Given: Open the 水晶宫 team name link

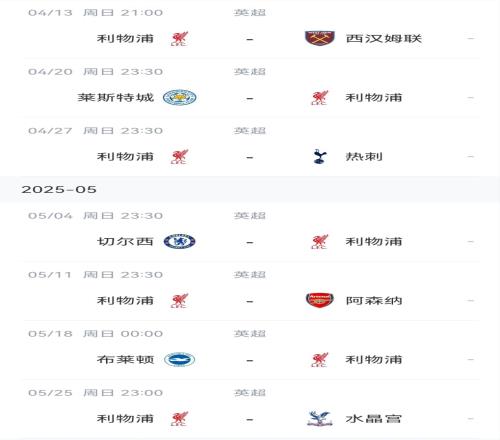Looking at the screenshot, I should [x=374, y=418].
